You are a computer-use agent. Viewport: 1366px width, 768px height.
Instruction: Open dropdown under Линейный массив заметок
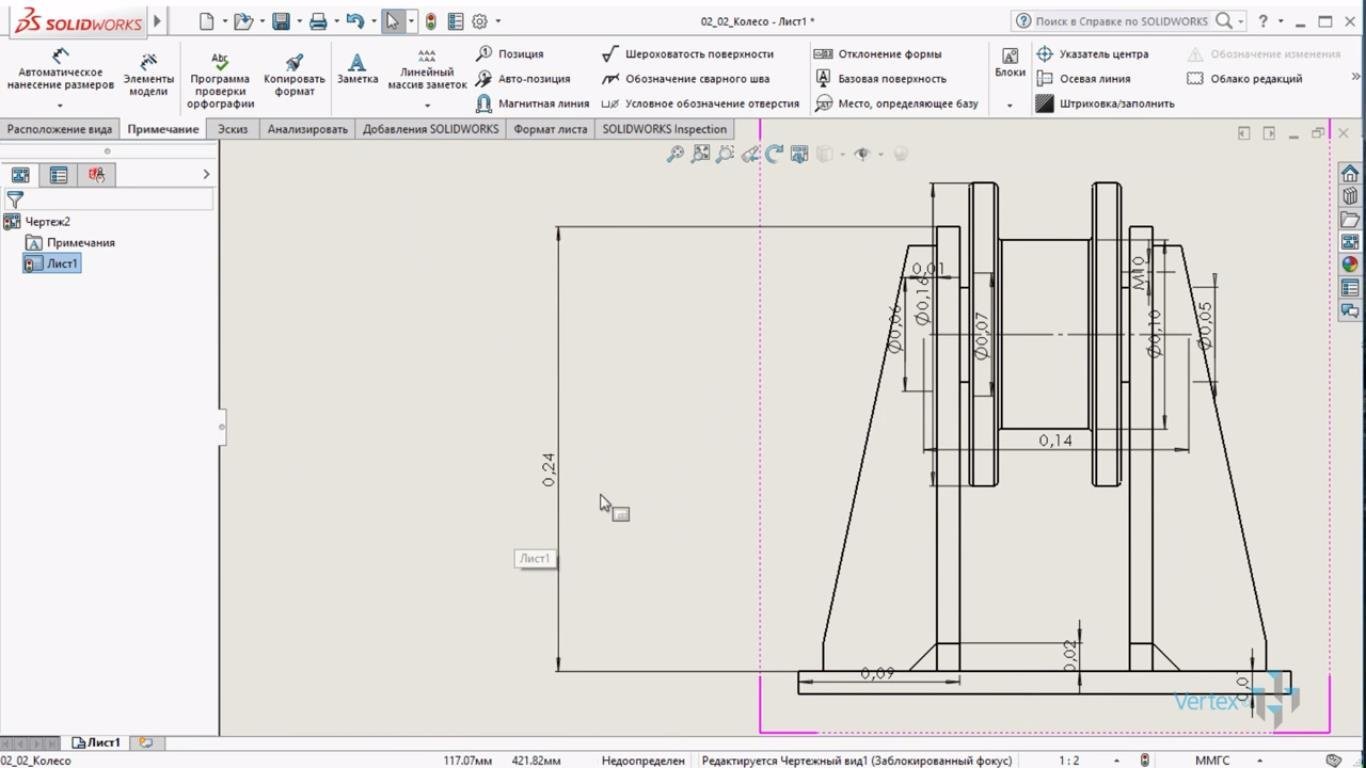(427, 105)
